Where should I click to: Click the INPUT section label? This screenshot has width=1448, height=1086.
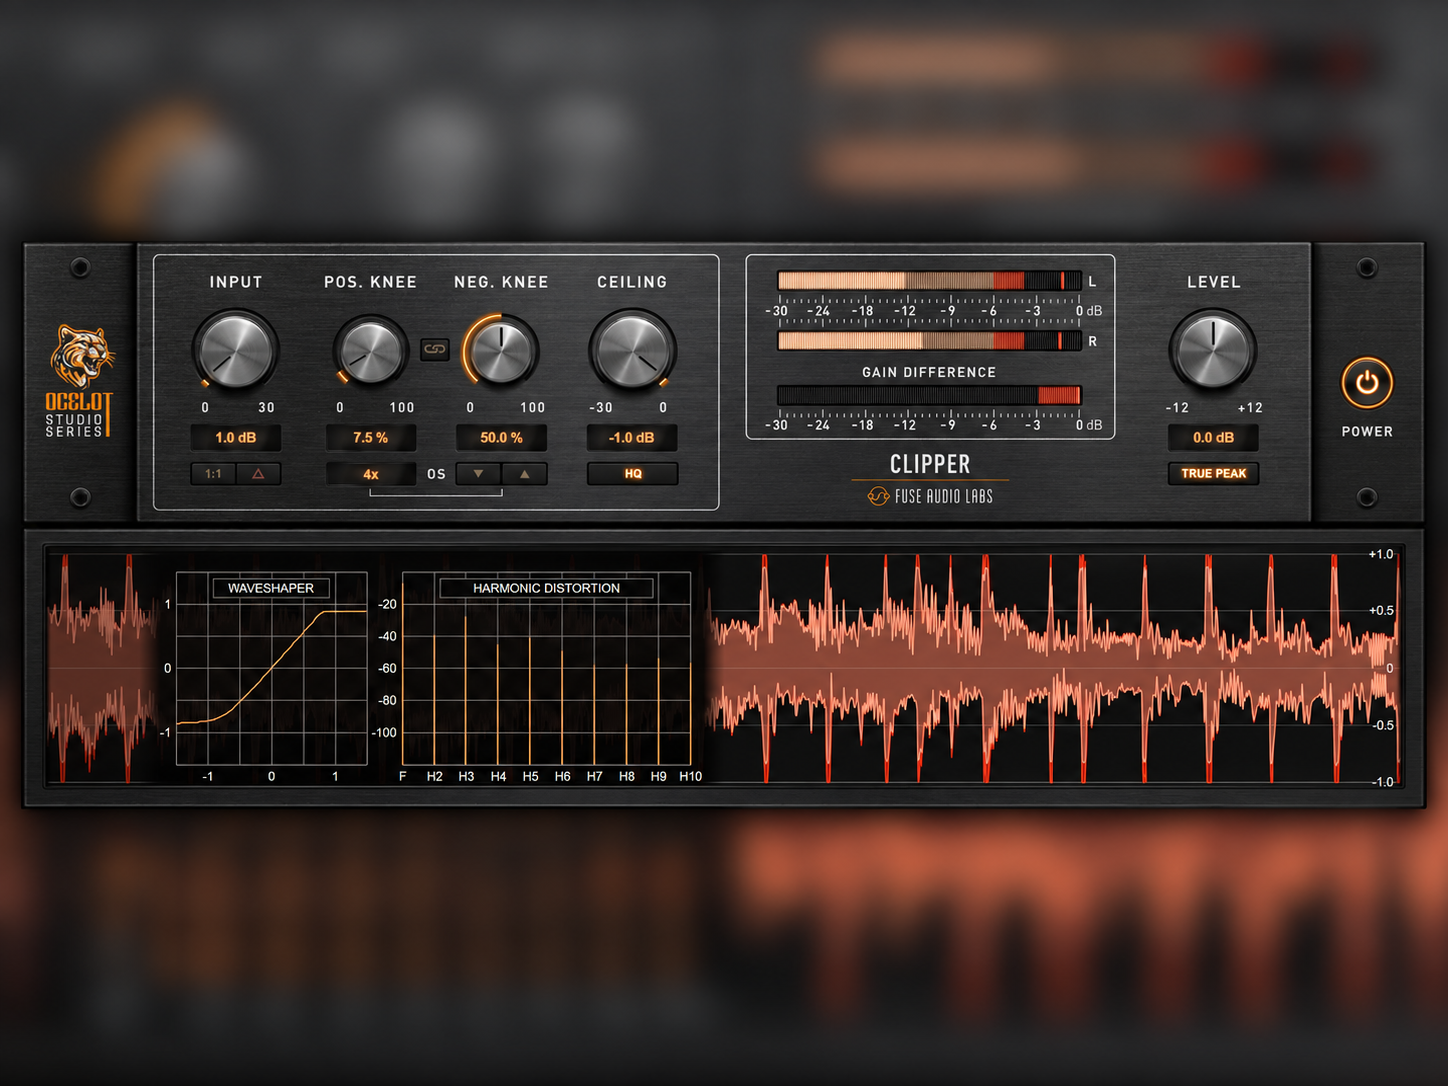point(236,282)
